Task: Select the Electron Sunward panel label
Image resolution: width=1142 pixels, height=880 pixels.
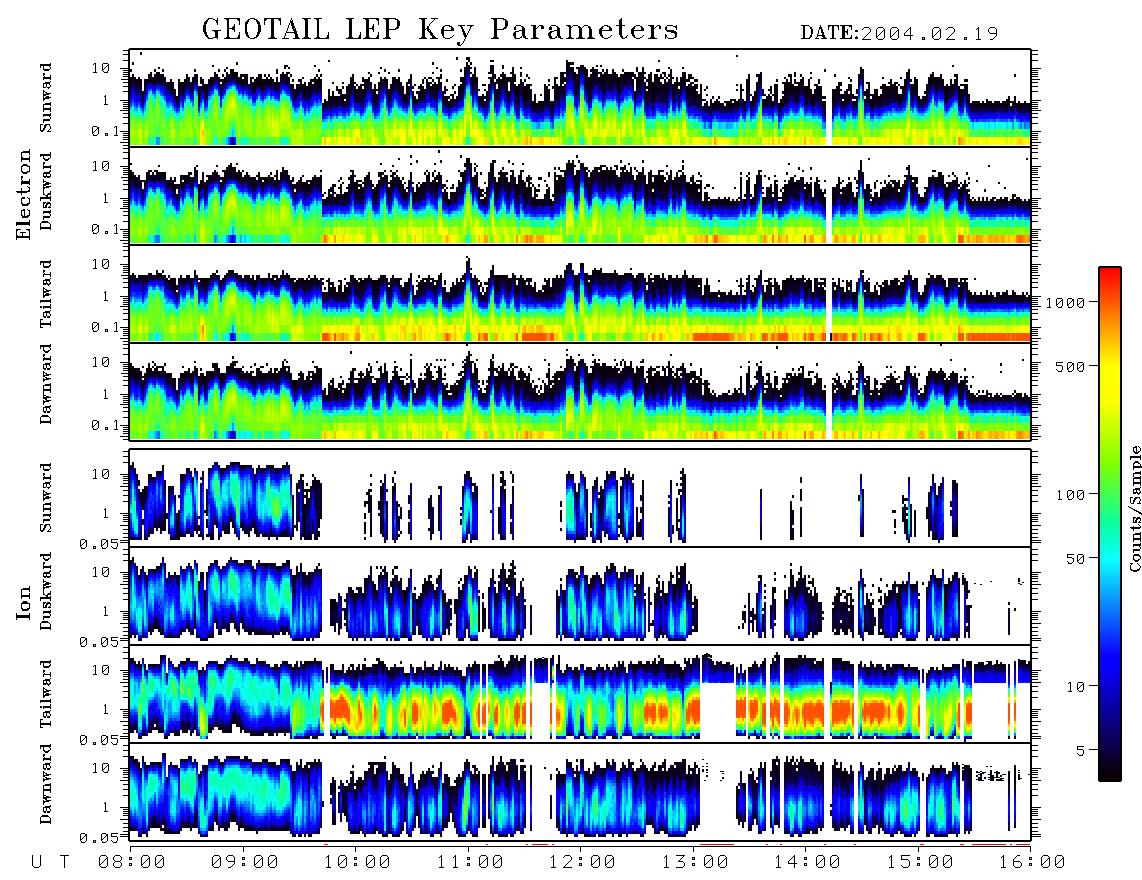Action: [46, 98]
